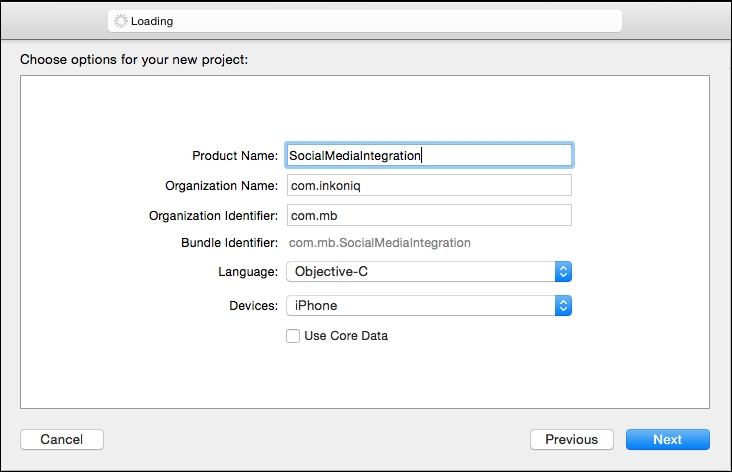Click the Devices label text

pos(251,306)
